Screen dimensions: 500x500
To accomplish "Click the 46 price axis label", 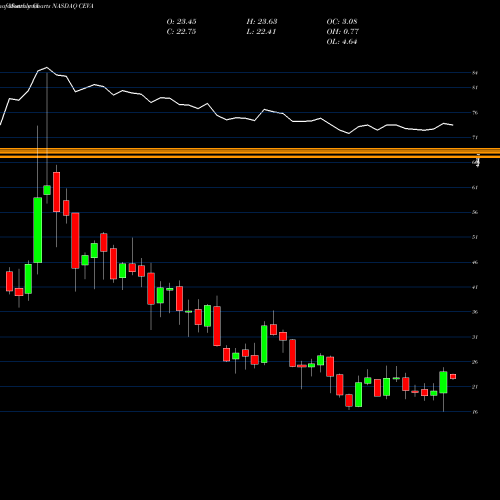I will point(475,262).
